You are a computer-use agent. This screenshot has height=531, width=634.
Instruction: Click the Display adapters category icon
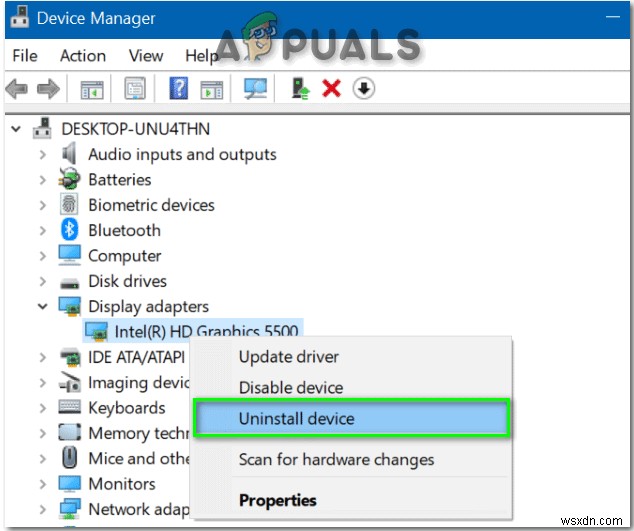(x=70, y=306)
